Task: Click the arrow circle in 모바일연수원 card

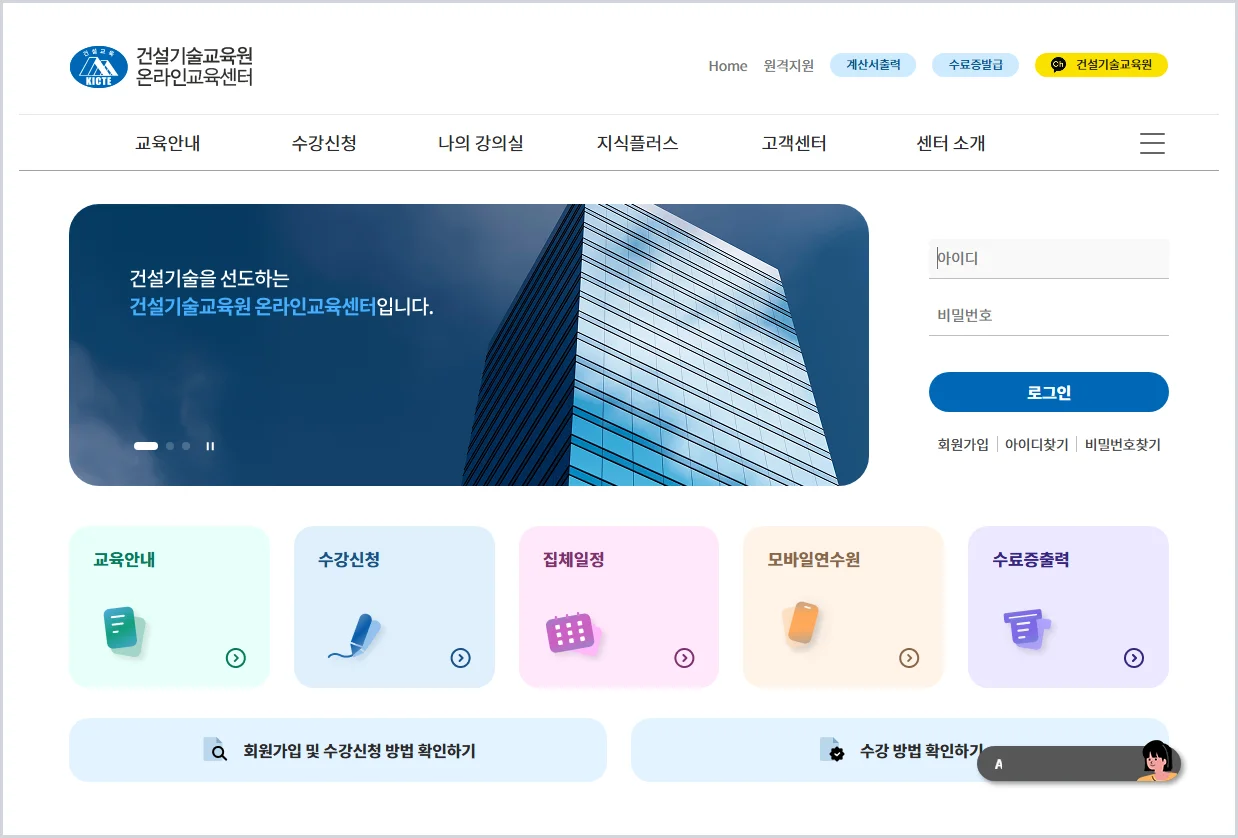Action: coord(909,658)
